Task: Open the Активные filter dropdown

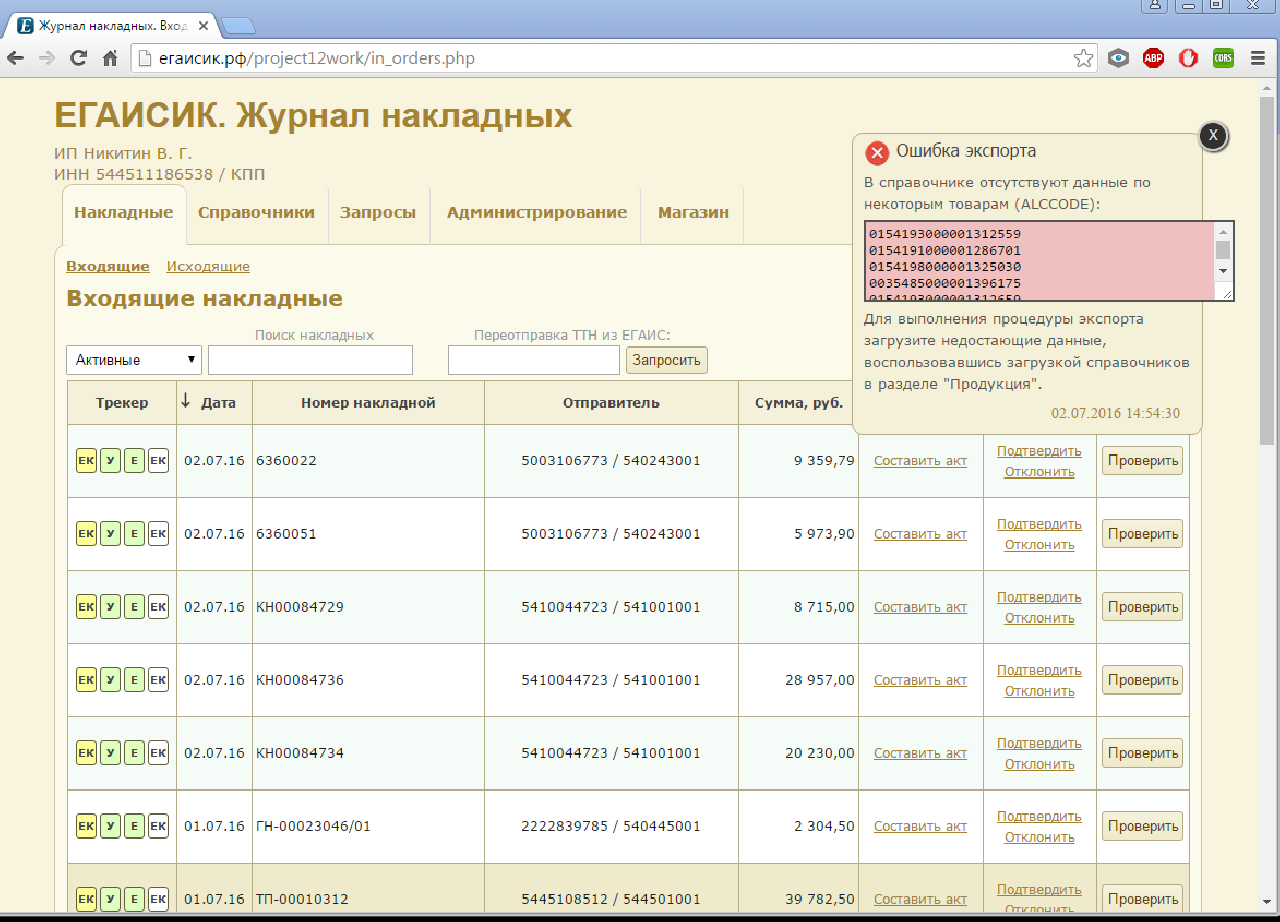Action: tap(134, 360)
